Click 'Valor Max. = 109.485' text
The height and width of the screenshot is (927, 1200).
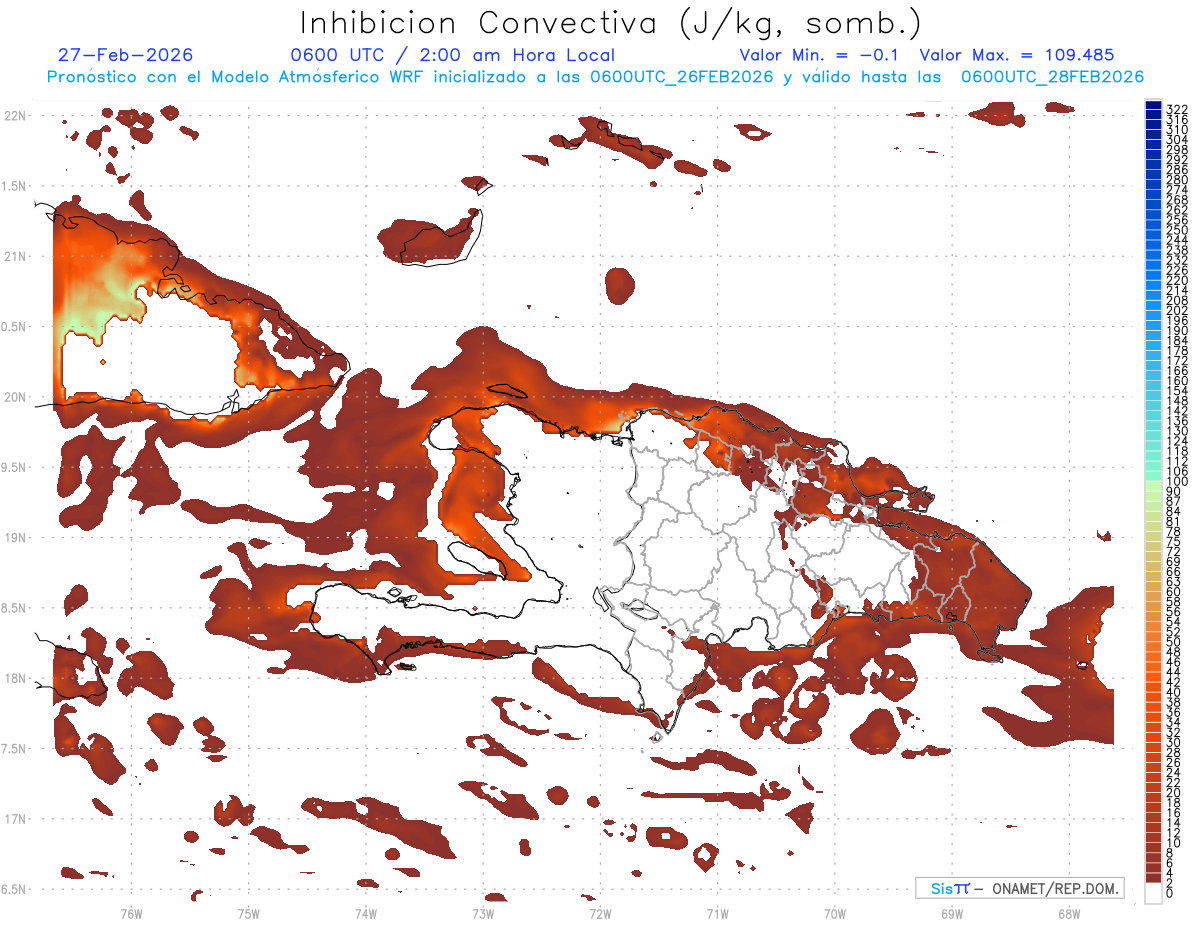coord(1016,55)
